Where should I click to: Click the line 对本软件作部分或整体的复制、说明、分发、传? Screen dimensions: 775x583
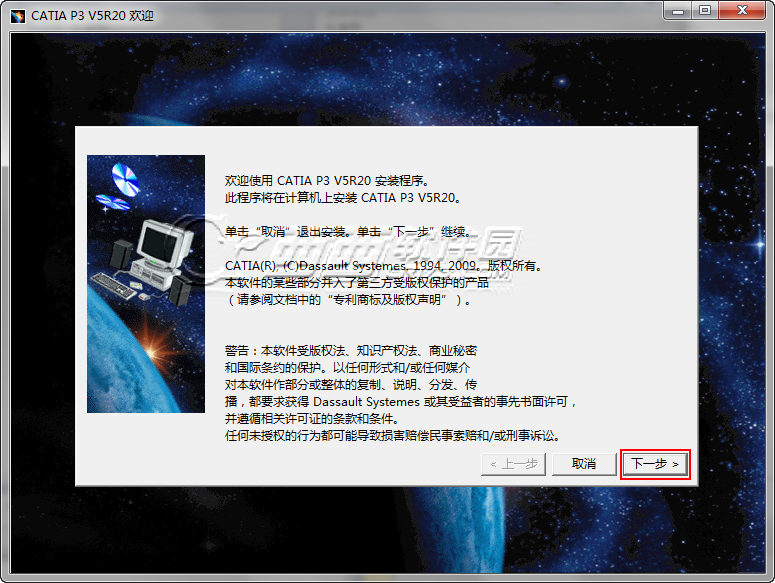point(351,384)
